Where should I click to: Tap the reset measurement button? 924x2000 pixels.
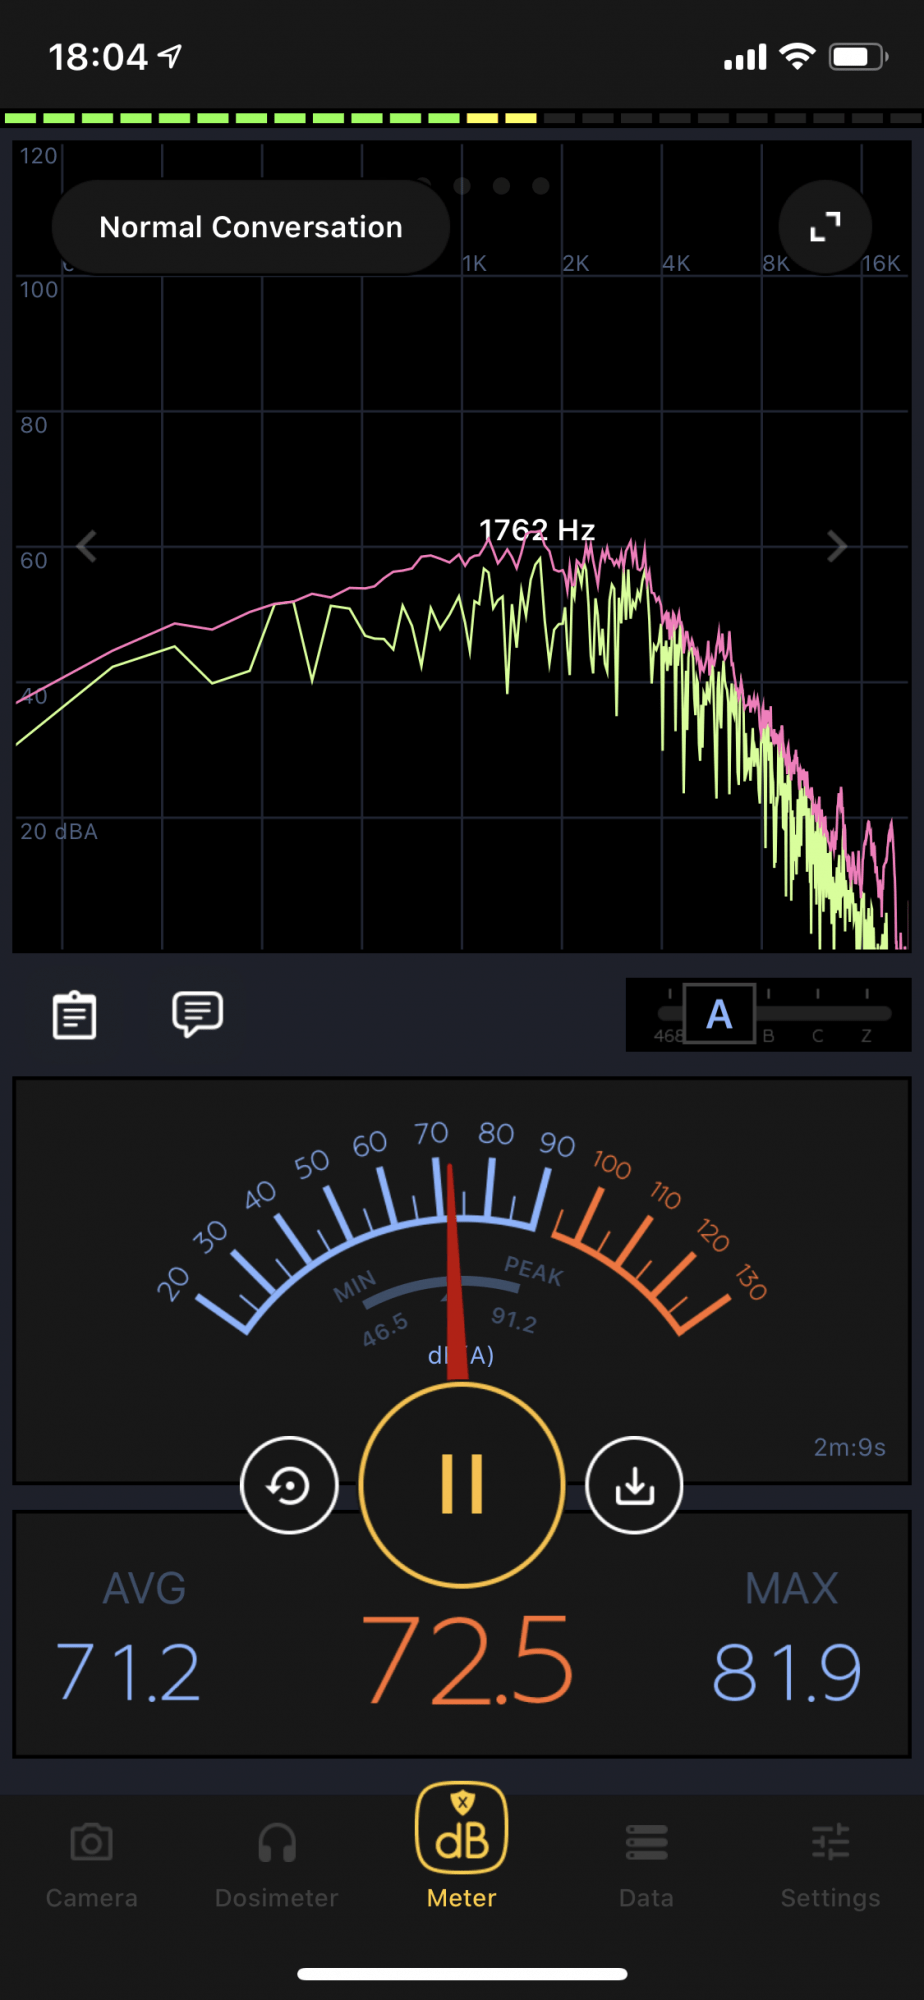click(x=289, y=1485)
